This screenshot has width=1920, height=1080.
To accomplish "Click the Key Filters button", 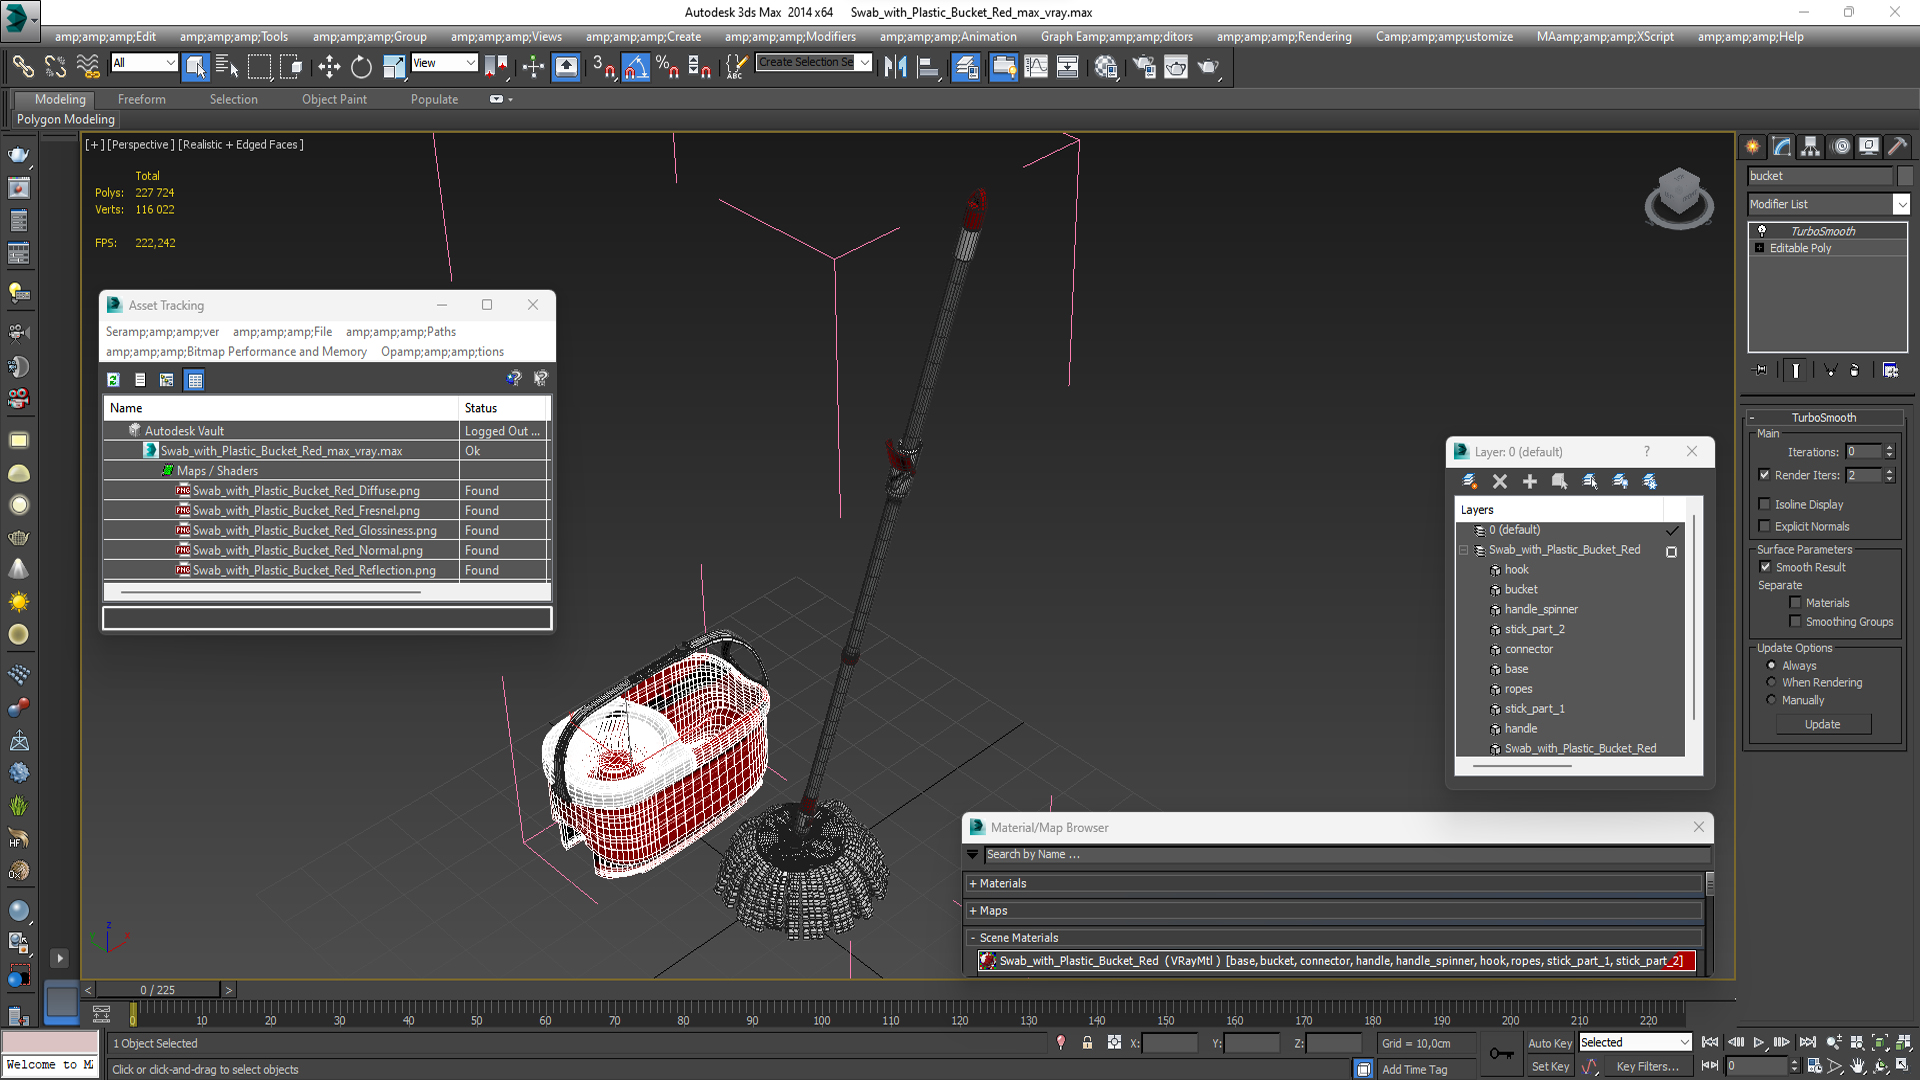I will (1647, 1067).
